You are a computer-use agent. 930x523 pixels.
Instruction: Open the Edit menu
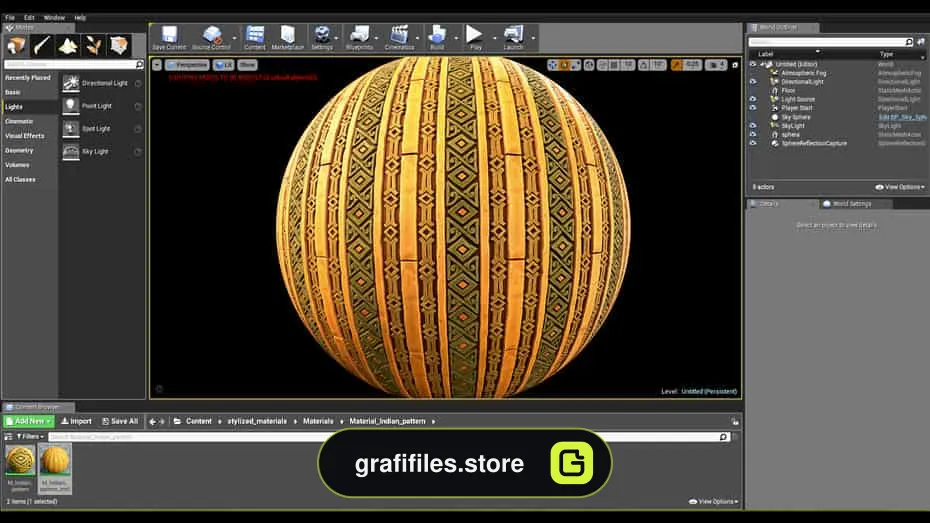29,18
